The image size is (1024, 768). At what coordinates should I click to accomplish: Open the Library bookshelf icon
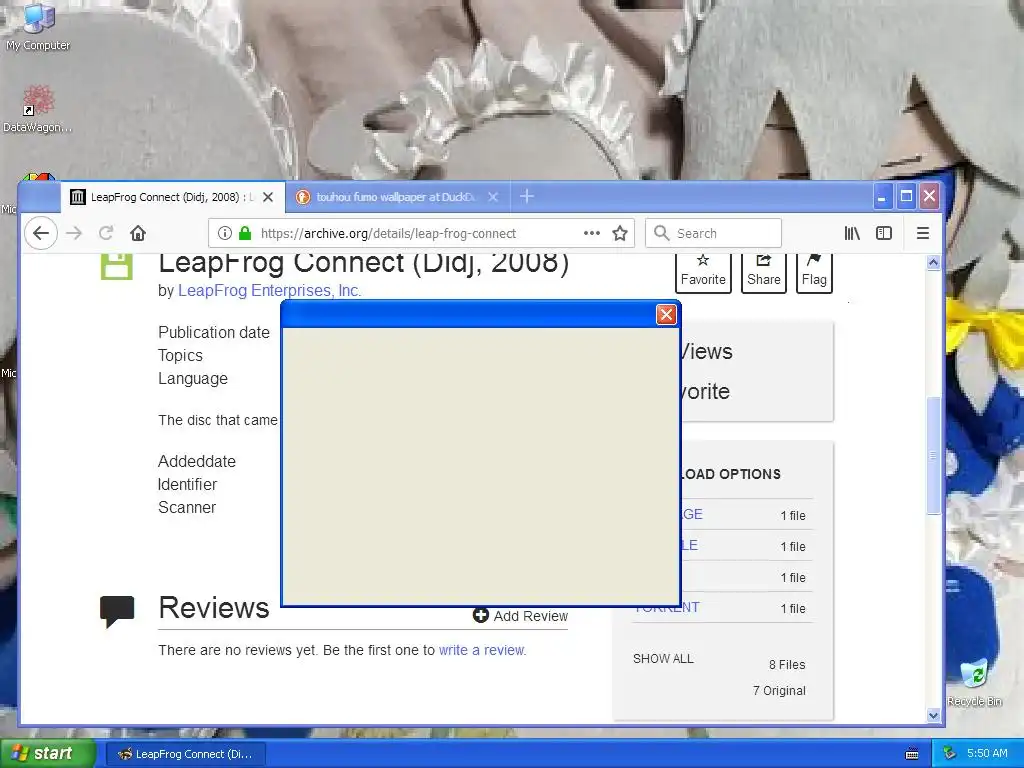pyautogui.click(x=852, y=233)
